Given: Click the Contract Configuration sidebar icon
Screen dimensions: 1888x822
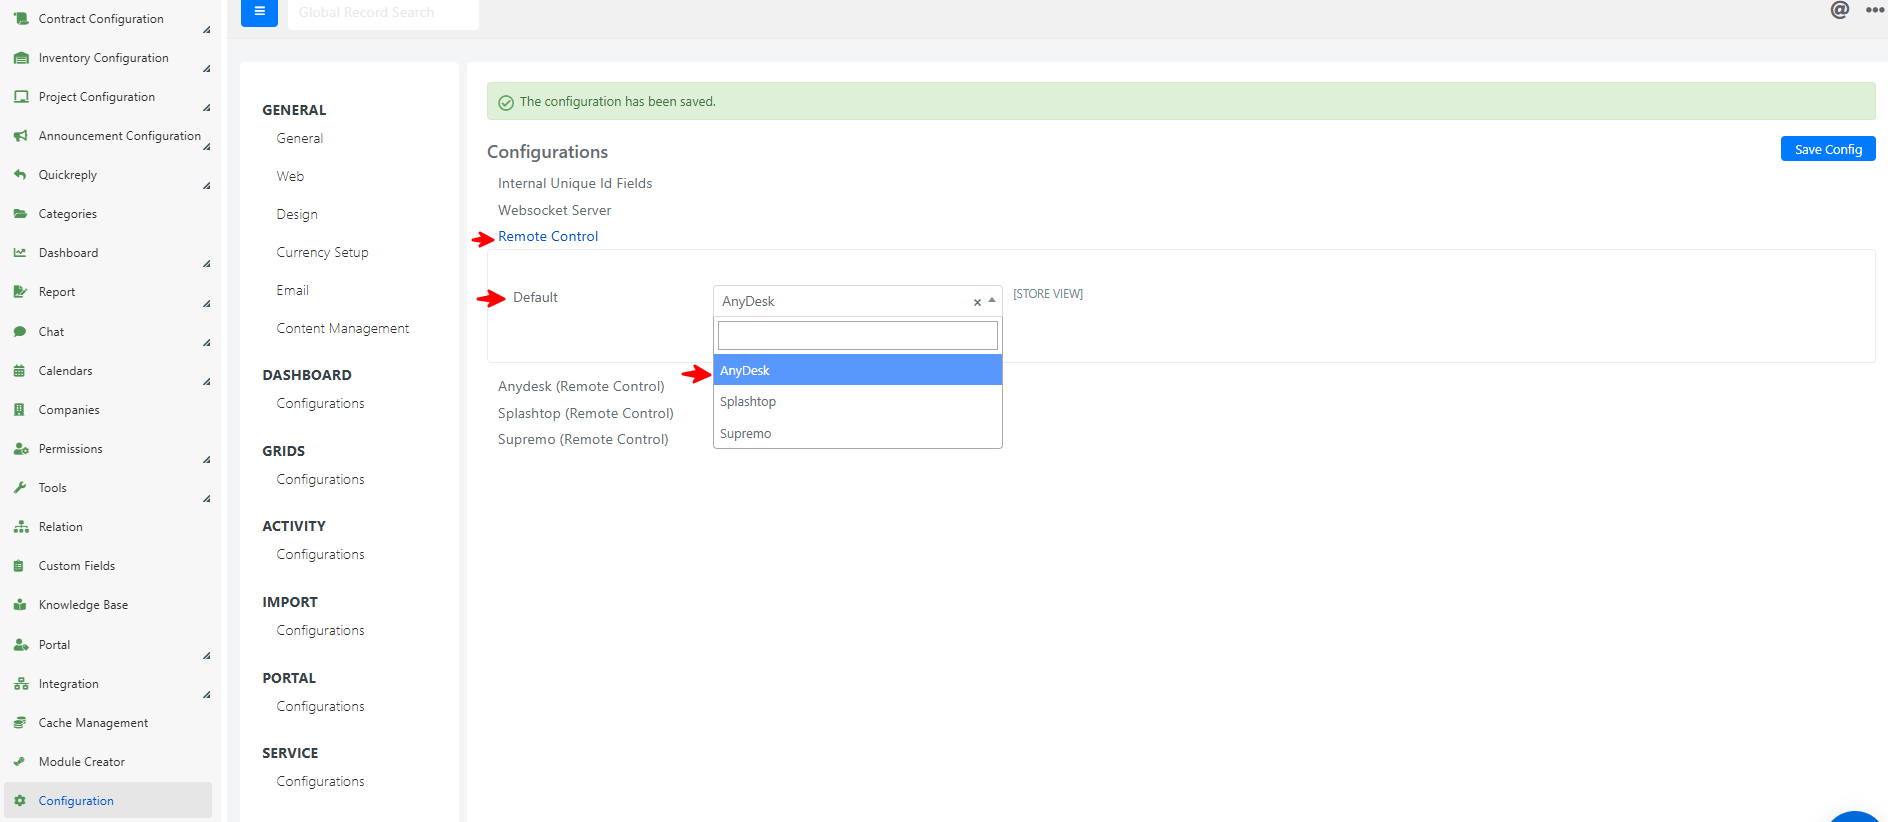Looking at the screenshot, I should pyautogui.click(x=20, y=19).
